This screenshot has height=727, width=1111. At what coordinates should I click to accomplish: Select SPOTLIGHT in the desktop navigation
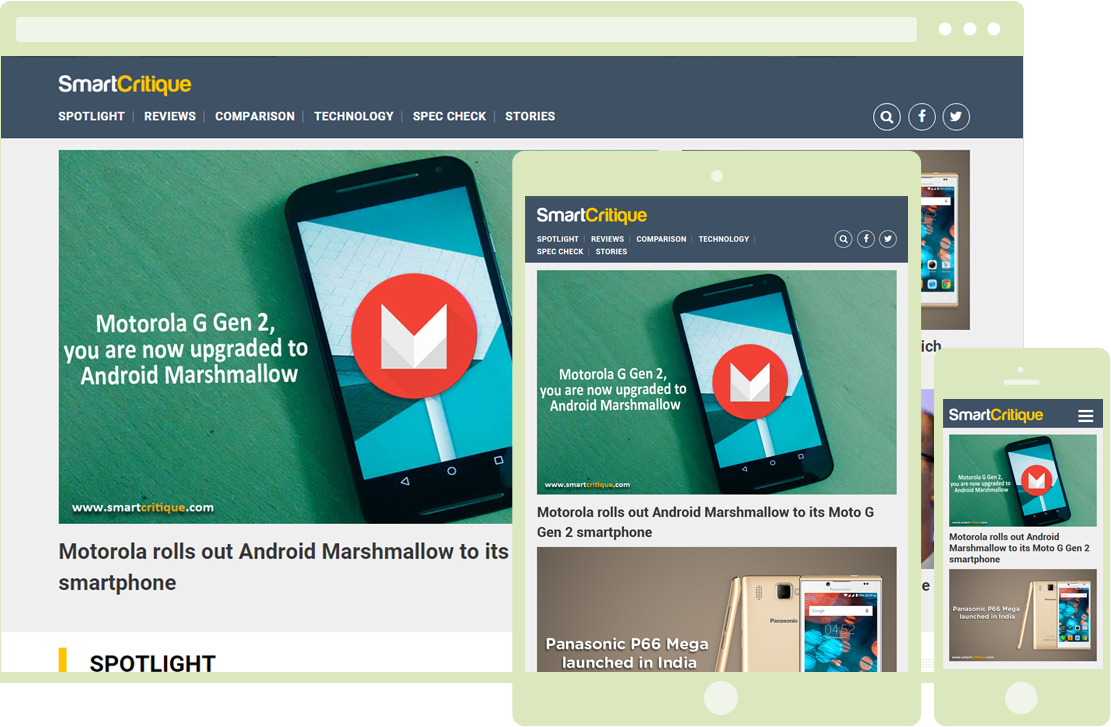click(x=91, y=117)
